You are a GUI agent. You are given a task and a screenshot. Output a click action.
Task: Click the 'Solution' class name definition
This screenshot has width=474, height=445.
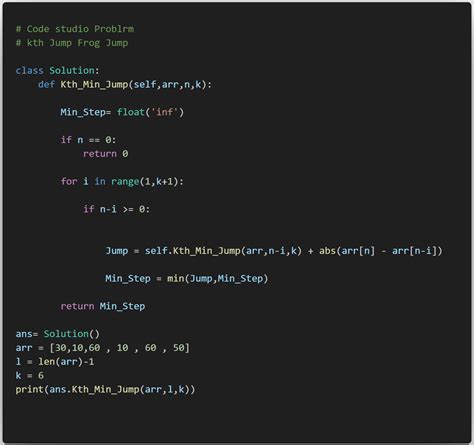point(72,71)
